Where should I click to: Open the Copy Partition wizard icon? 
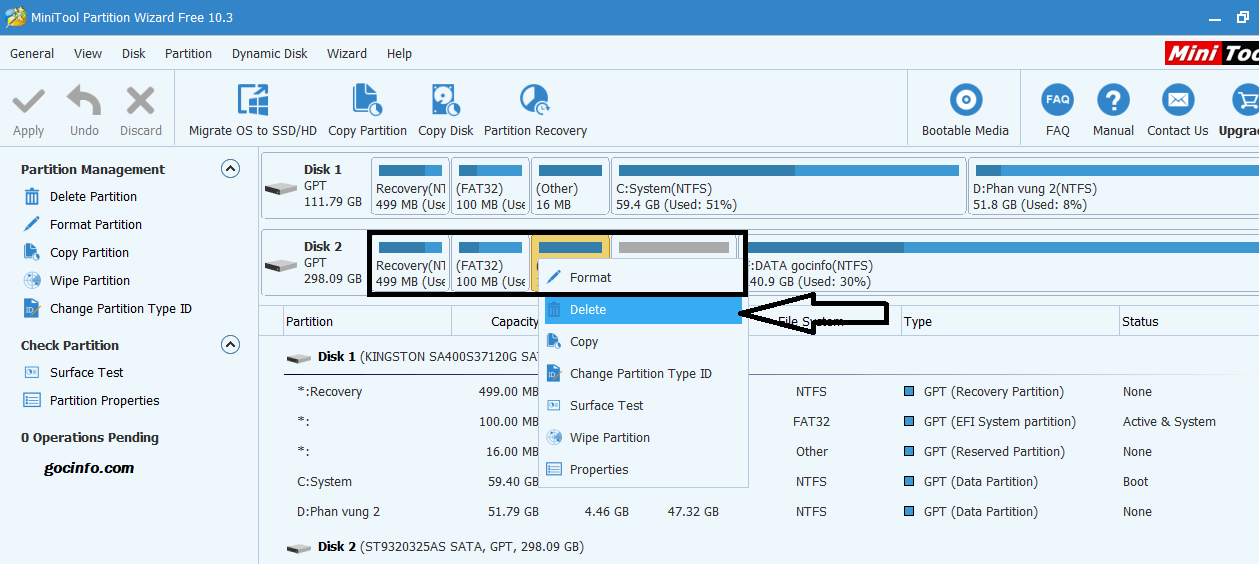coord(367,101)
